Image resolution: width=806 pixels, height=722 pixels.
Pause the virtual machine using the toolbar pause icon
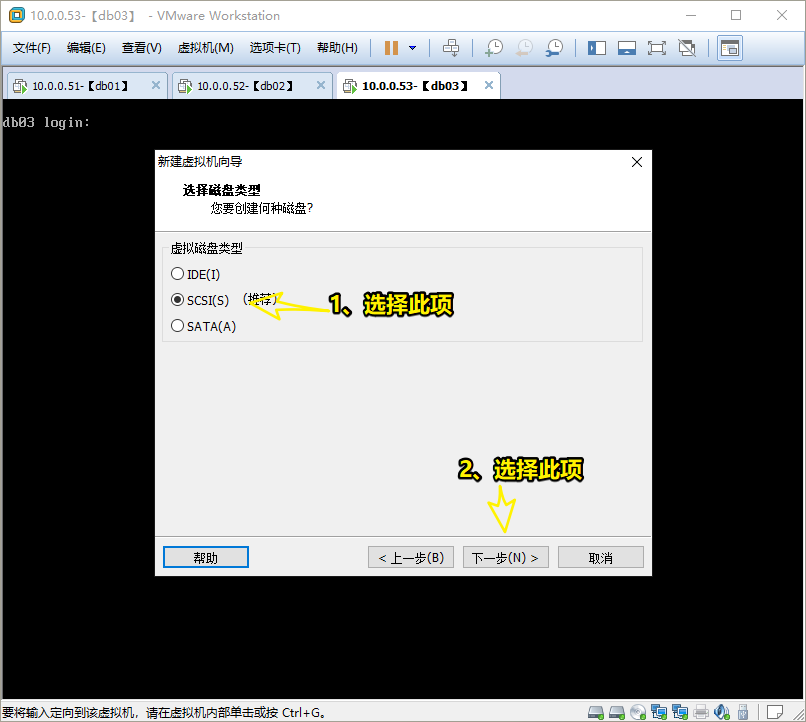coord(391,48)
